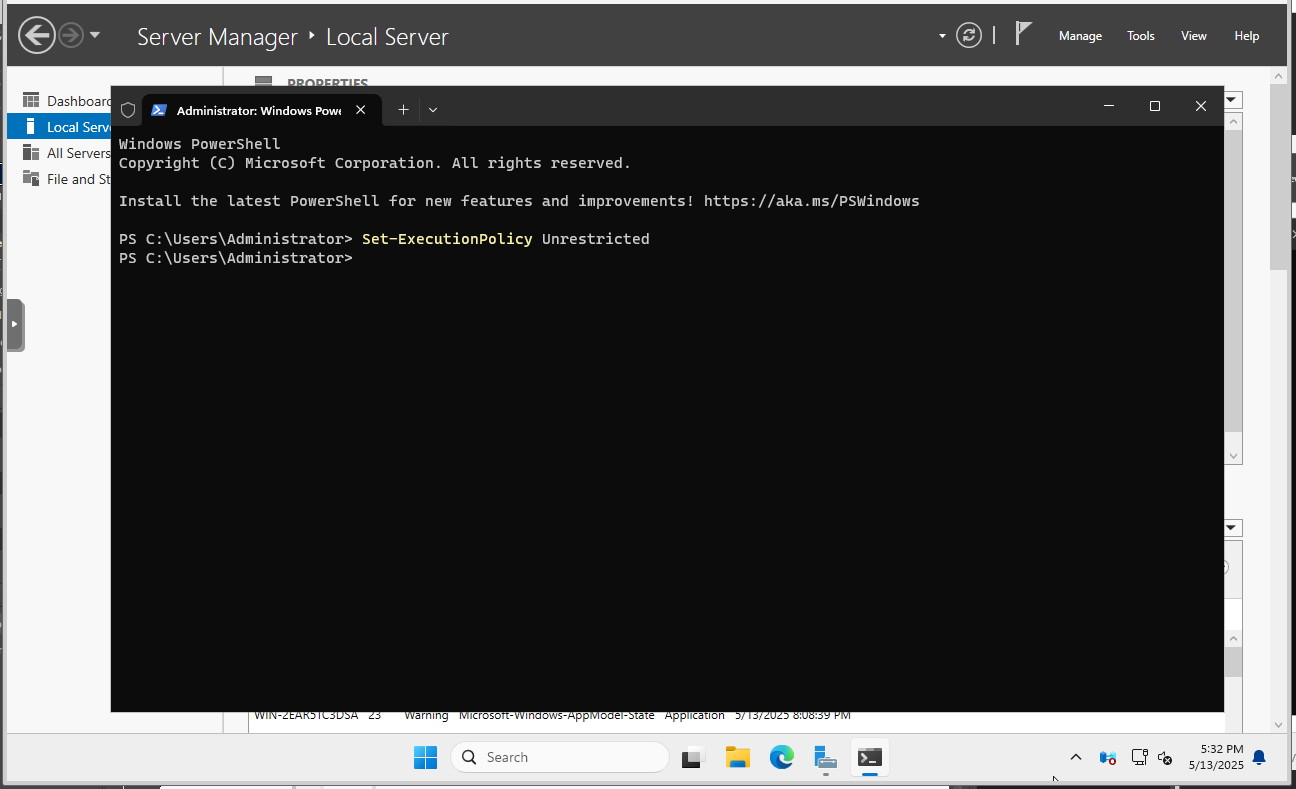Open the Server Manager tasks dropdown arrow
1296x789 pixels.
941,34
